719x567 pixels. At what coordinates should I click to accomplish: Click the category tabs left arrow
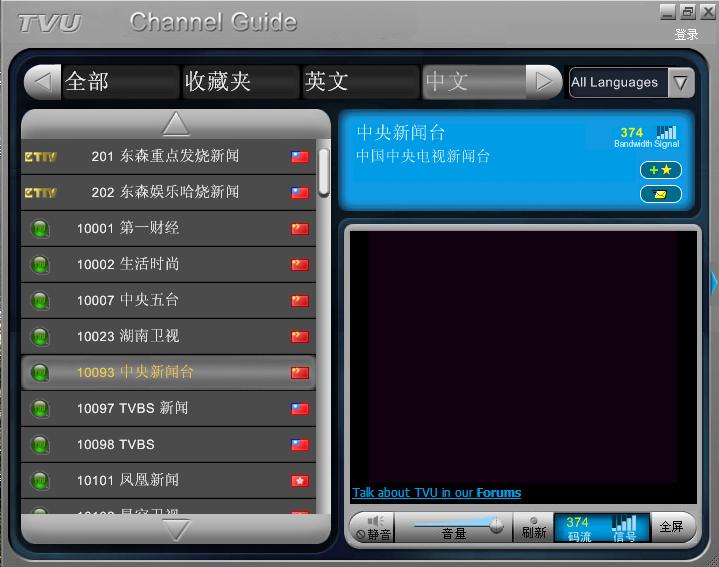pyautogui.click(x=43, y=82)
